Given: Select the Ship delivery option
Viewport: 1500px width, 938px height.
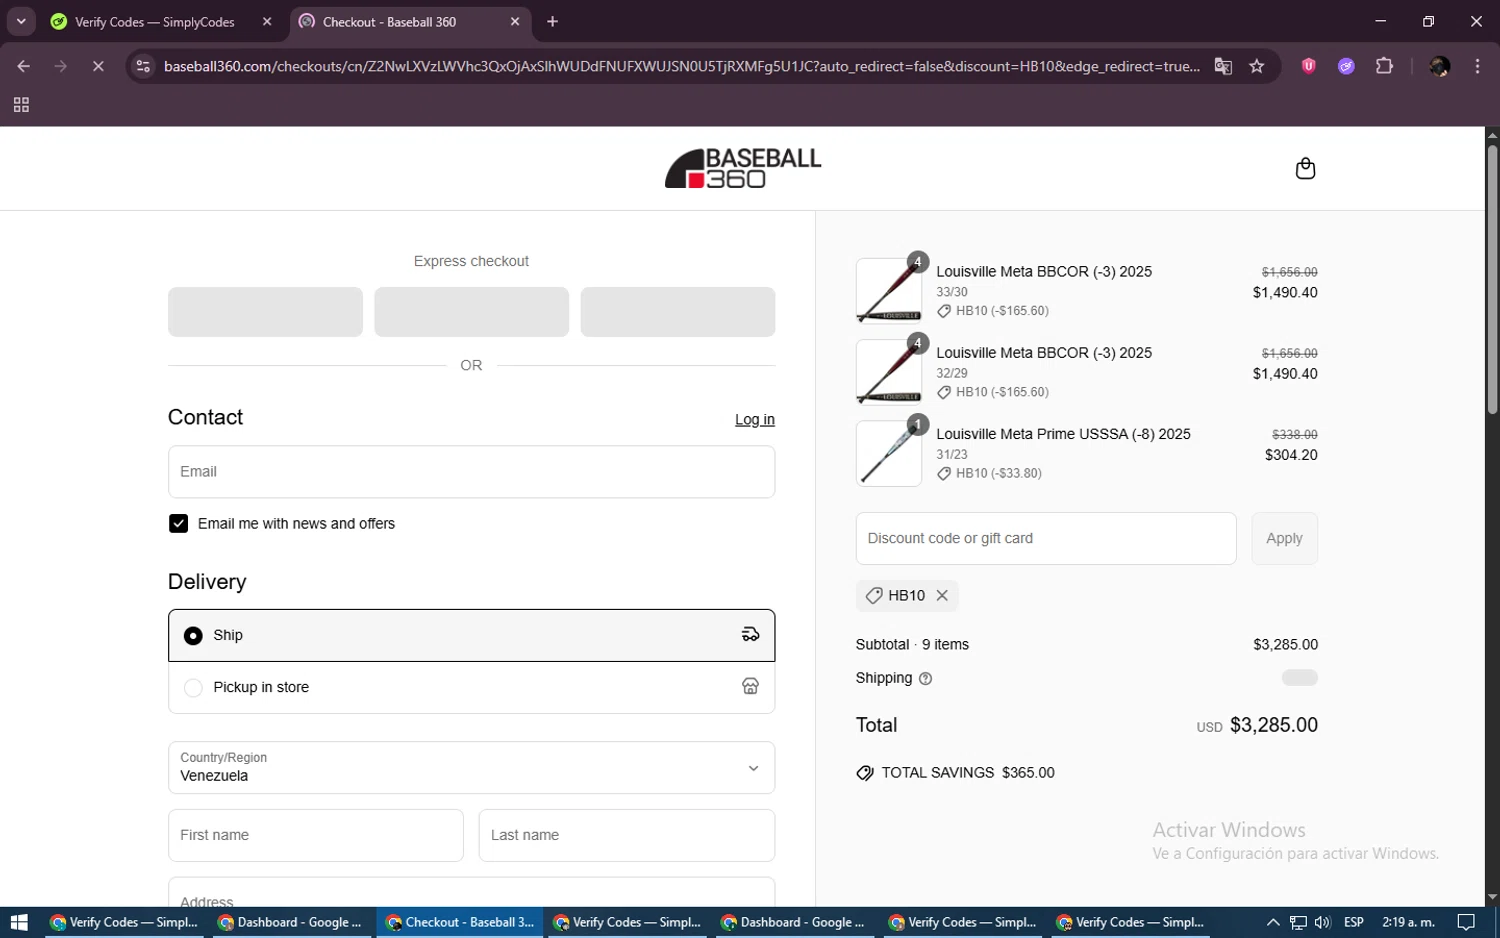Looking at the screenshot, I should (x=471, y=635).
